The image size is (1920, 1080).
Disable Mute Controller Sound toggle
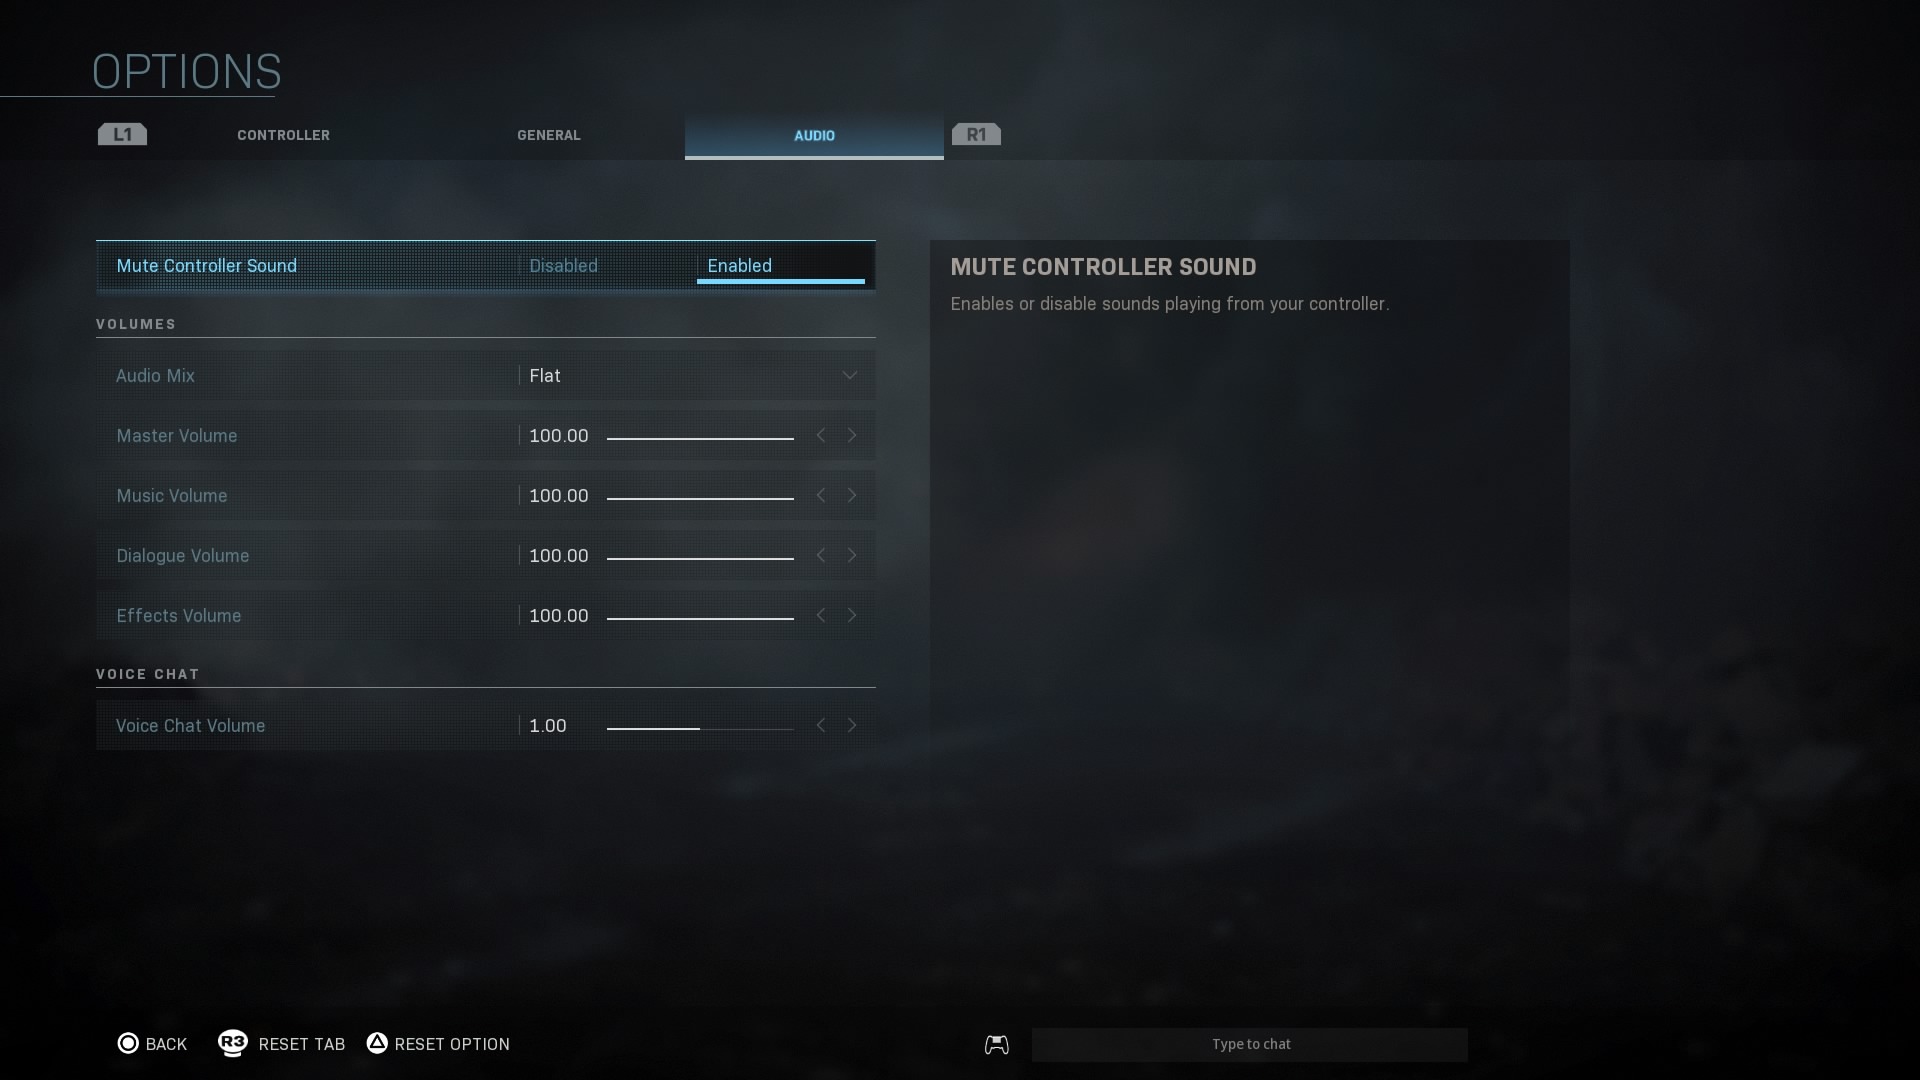[563, 265]
